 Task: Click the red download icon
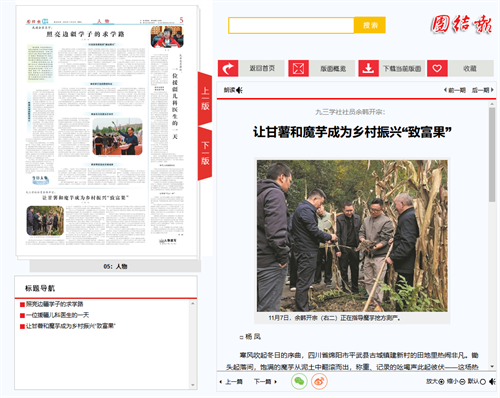click(x=368, y=69)
